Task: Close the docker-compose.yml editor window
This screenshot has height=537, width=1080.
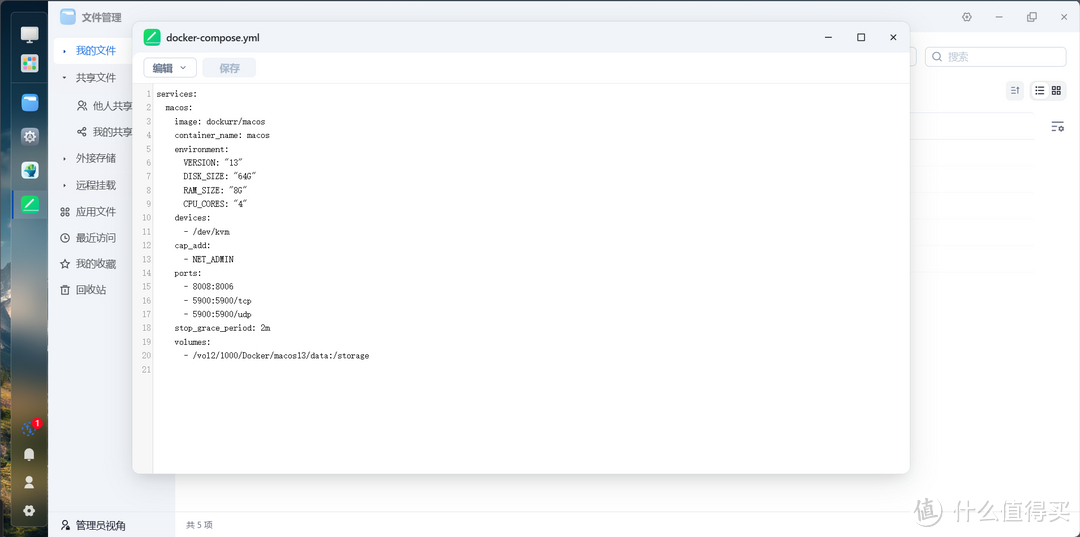Action: (x=893, y=38)
